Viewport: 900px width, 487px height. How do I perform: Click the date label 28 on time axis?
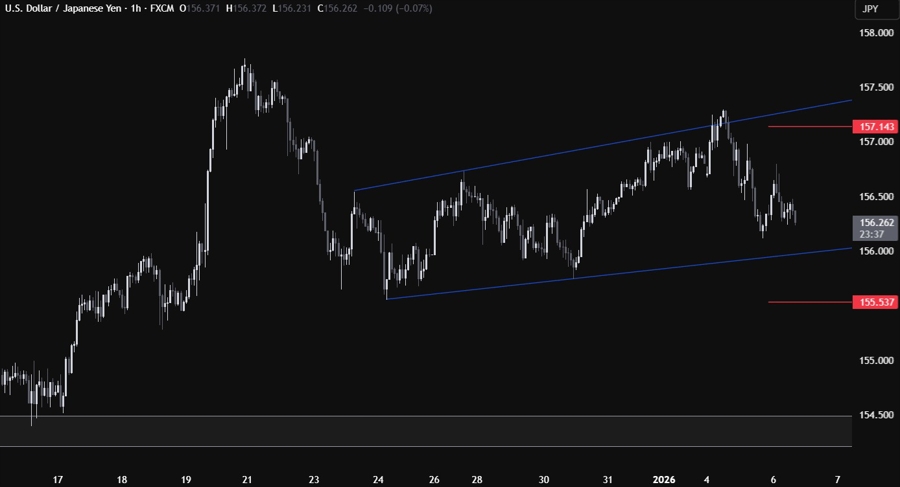click(x=477, y=480)
